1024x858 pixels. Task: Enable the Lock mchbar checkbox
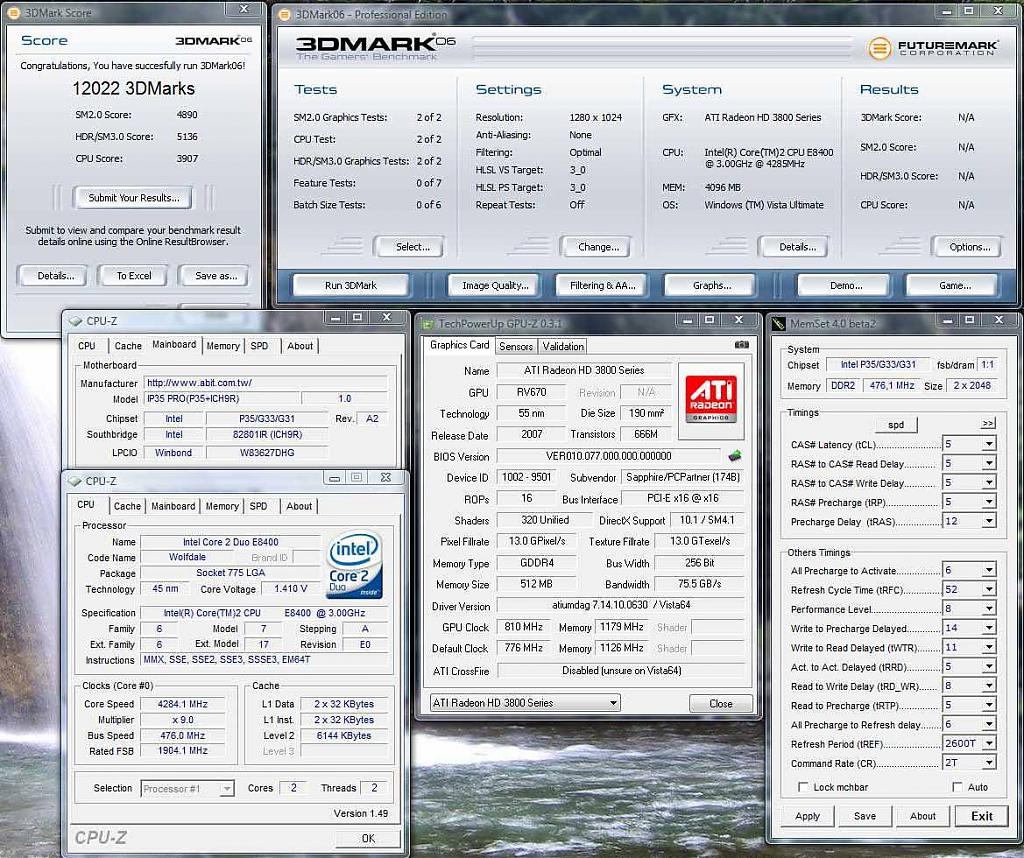(x=803, y=787)
